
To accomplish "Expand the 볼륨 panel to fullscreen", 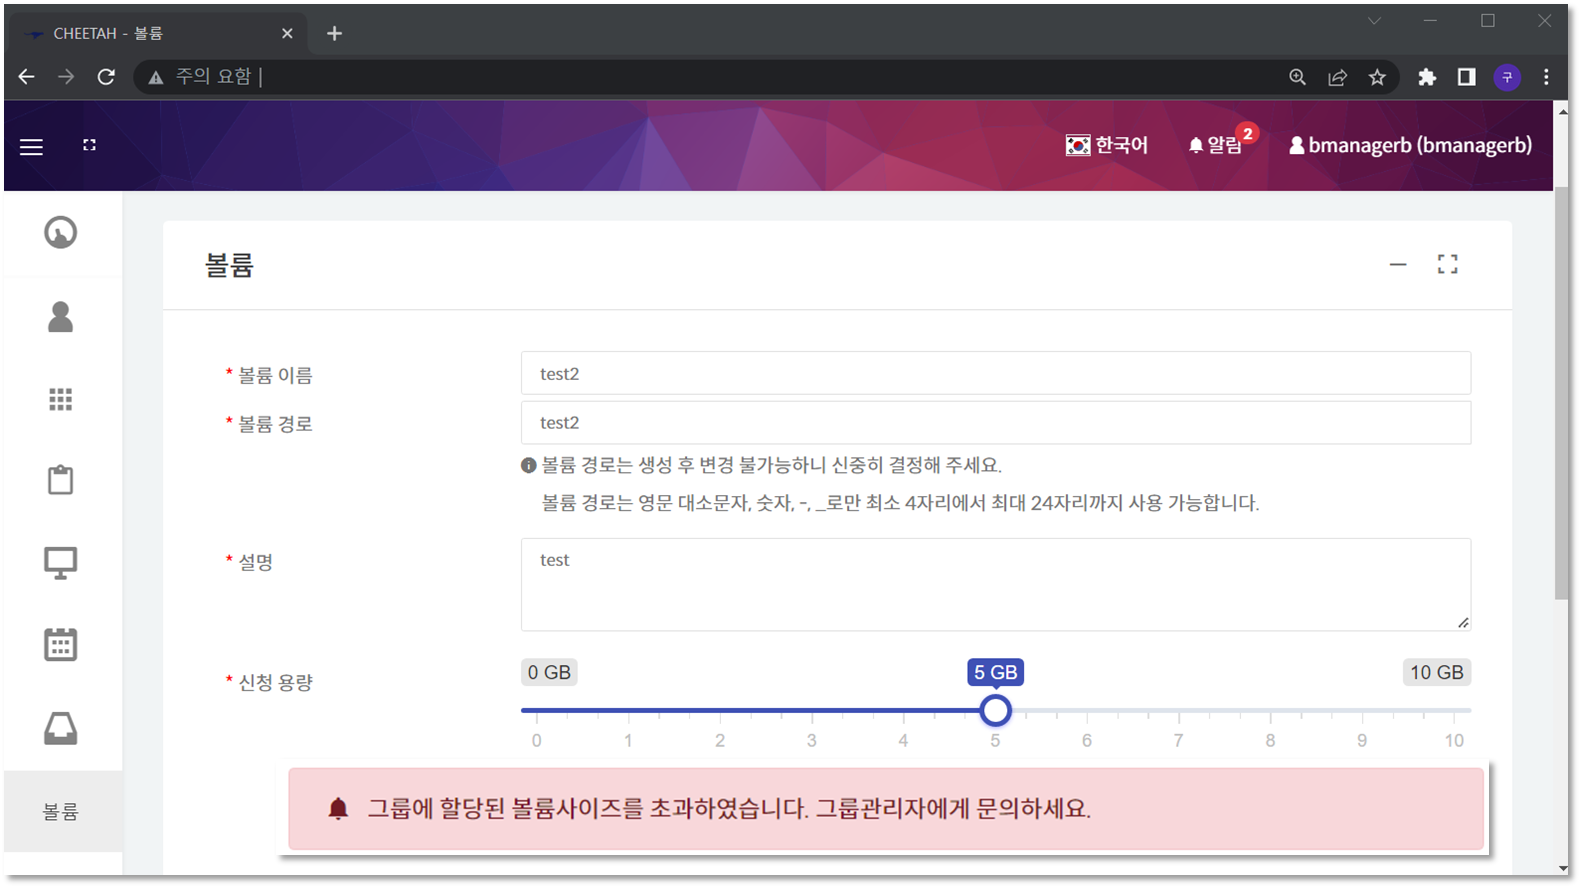I will (x=1447, y=264).
